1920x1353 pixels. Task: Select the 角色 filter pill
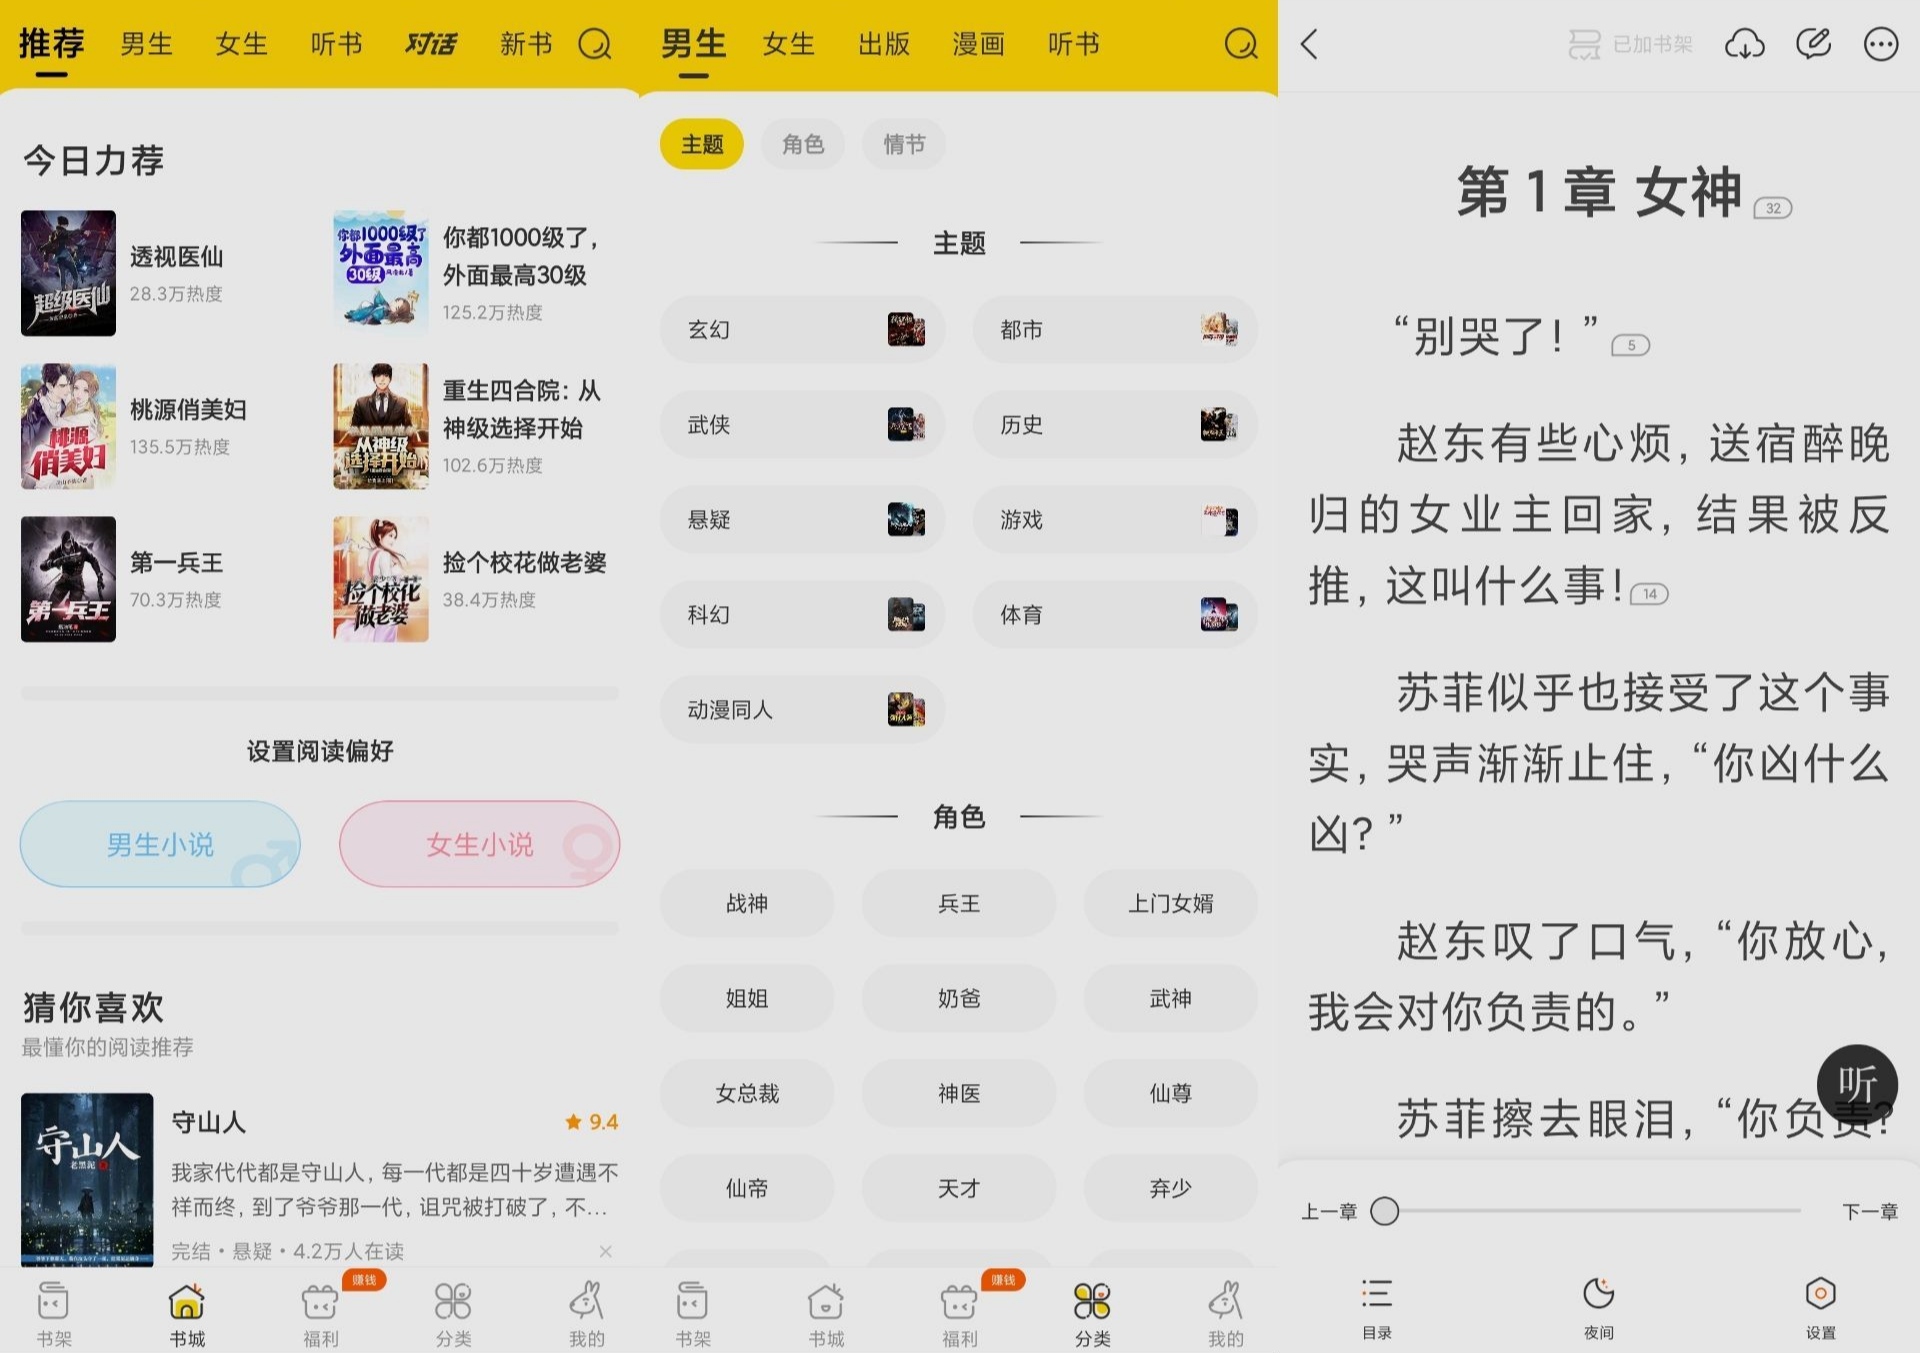(803, 144)
